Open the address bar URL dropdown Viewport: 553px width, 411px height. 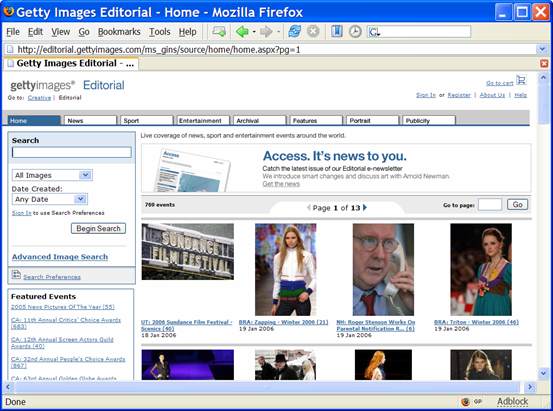pos(542,49)
